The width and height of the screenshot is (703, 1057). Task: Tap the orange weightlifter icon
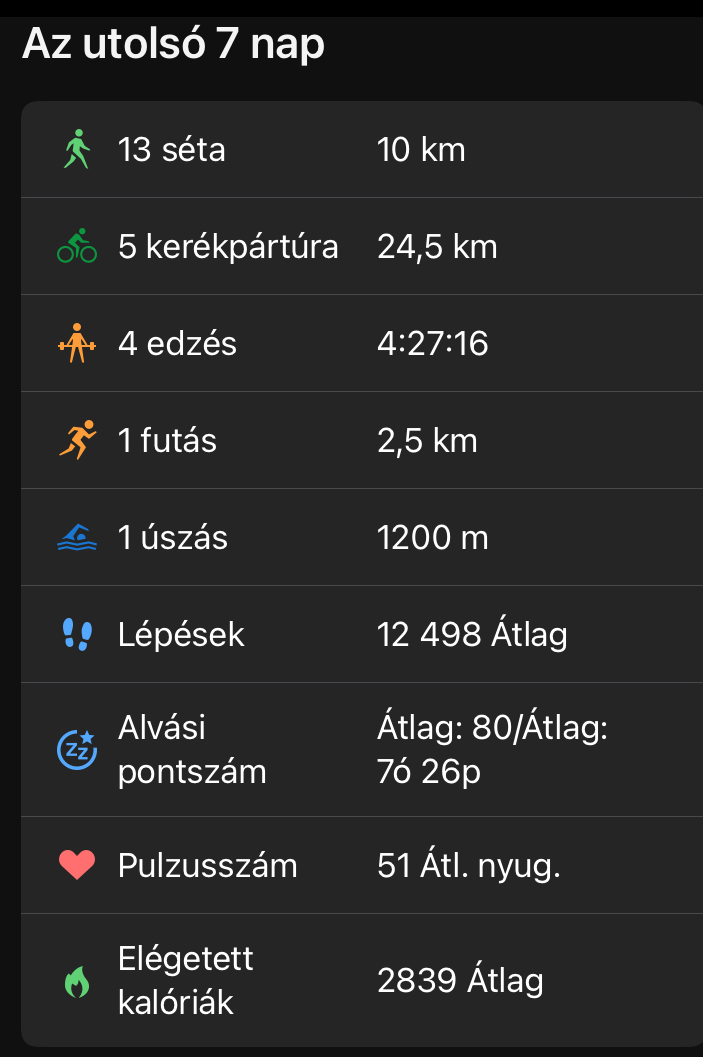76,344
